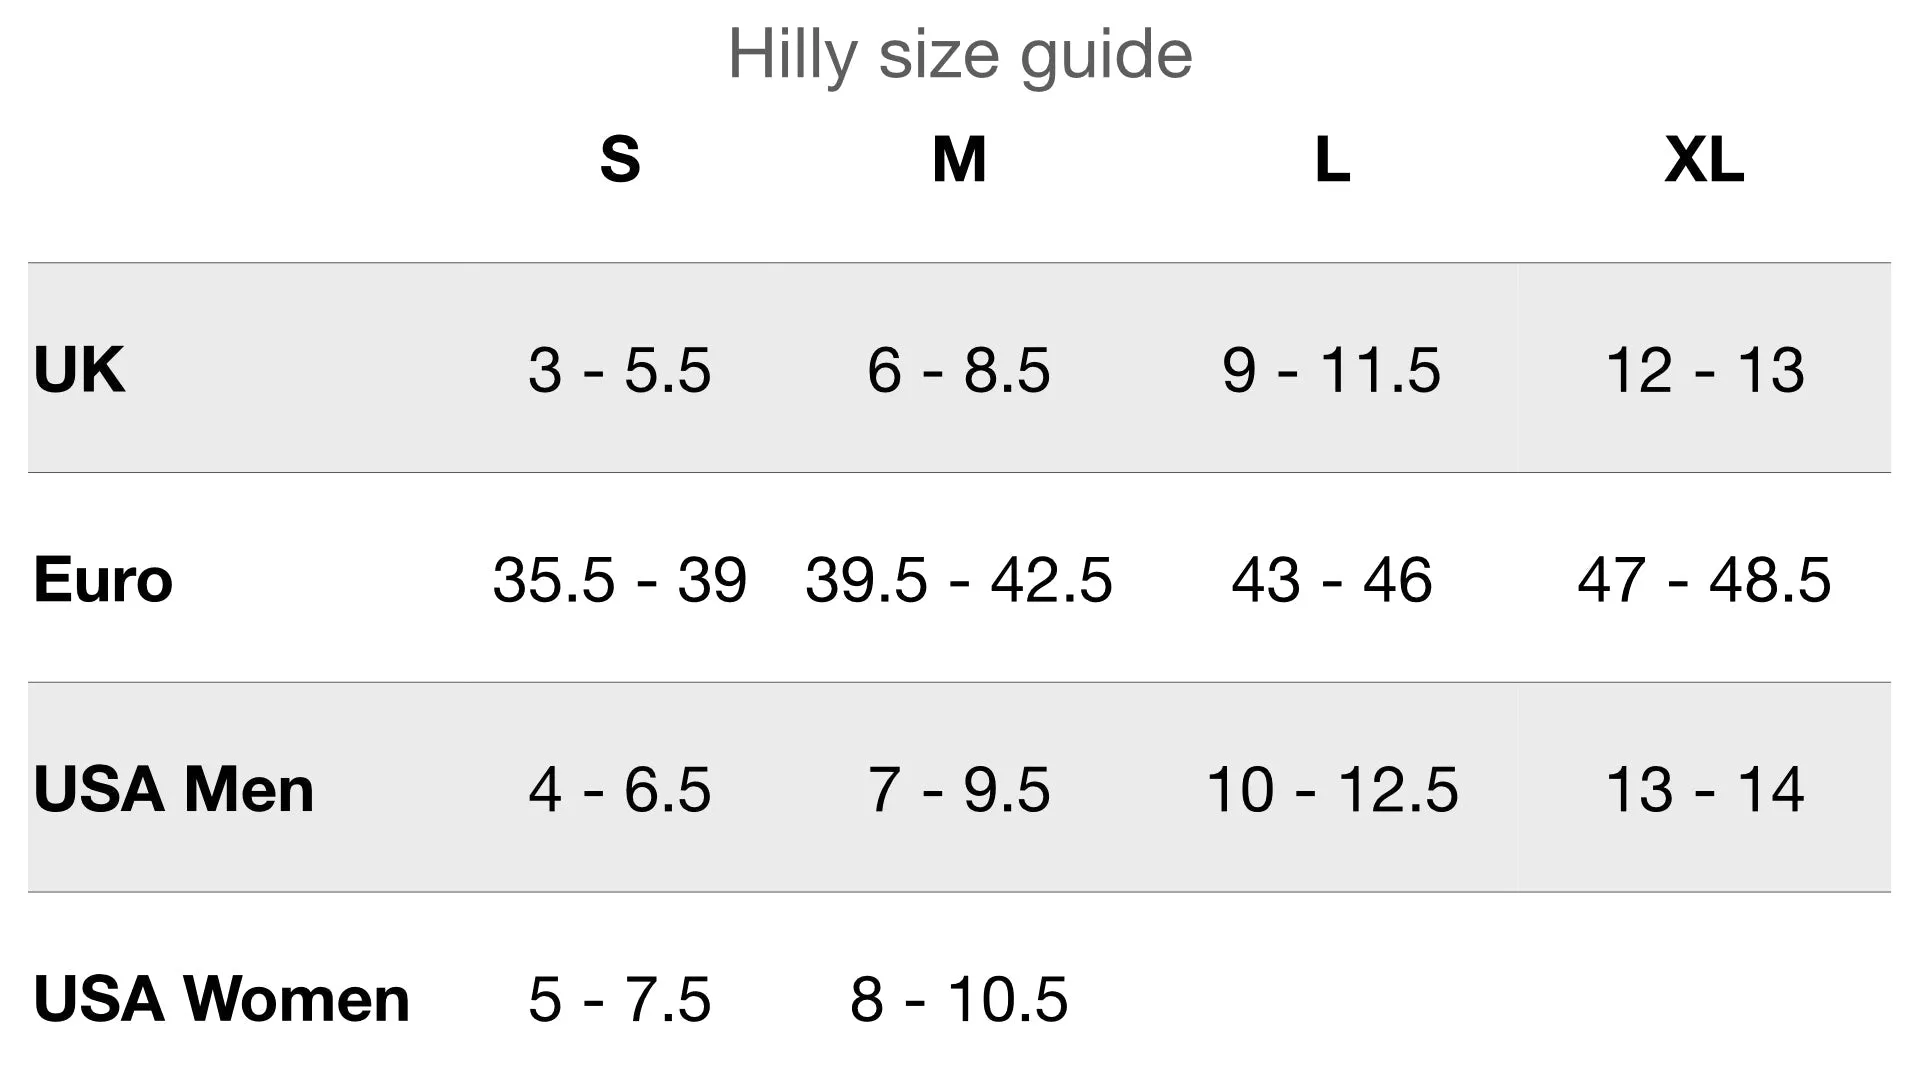The image size is (1920, 1080).
Task: Select the L column header
Action: [x=1332, y=159]
